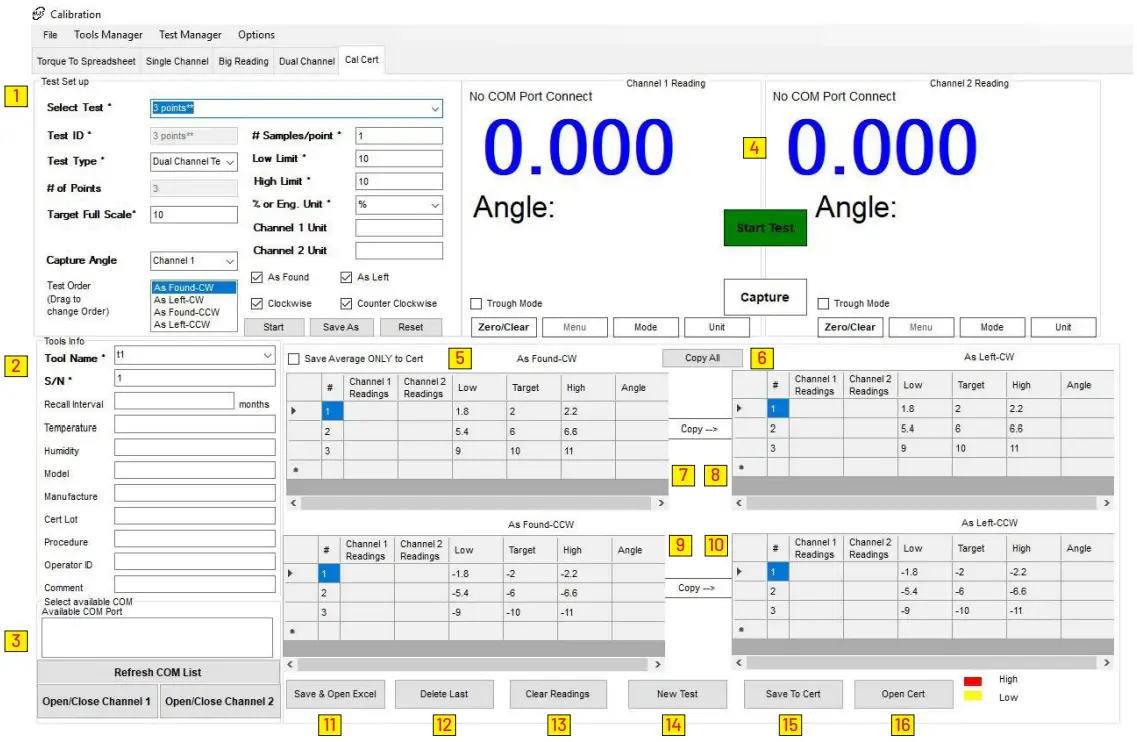Click row selector arrow in As Left-CW table
Viewport: 1137px width, 742px height.
pos(739,409)
